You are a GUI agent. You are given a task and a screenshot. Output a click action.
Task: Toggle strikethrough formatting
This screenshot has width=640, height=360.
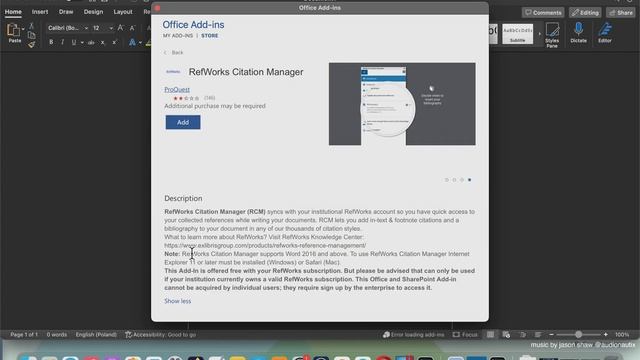pos(91,42)
